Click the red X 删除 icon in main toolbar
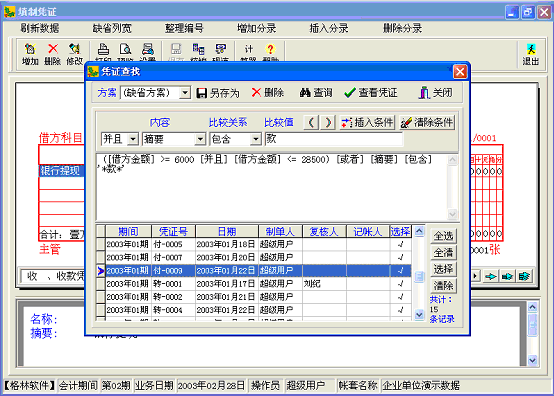The image size is (554, 396). [x=53, y=54]
